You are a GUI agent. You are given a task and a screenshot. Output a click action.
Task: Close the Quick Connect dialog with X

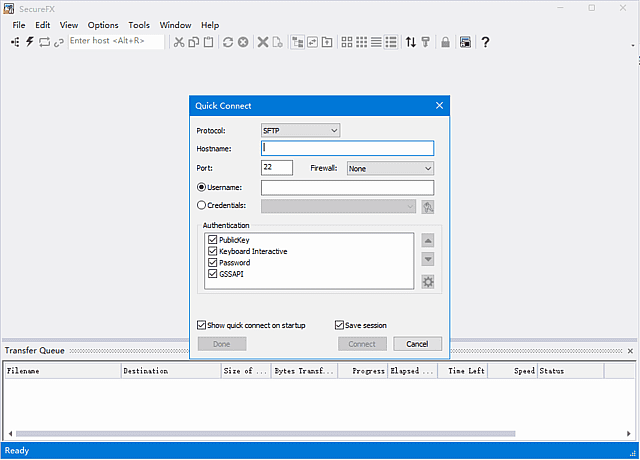439,106
